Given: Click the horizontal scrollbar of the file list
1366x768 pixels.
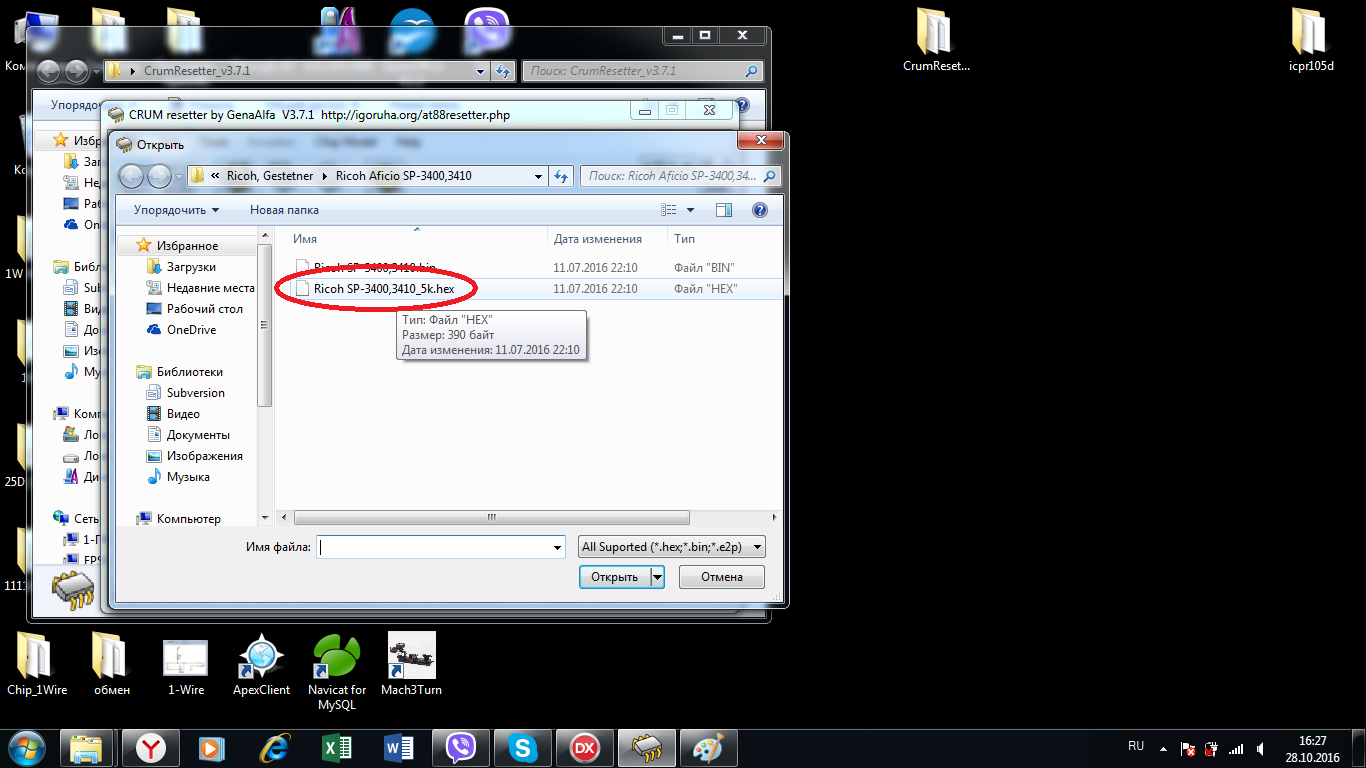Looking at the screenshot, I should 491,518.
